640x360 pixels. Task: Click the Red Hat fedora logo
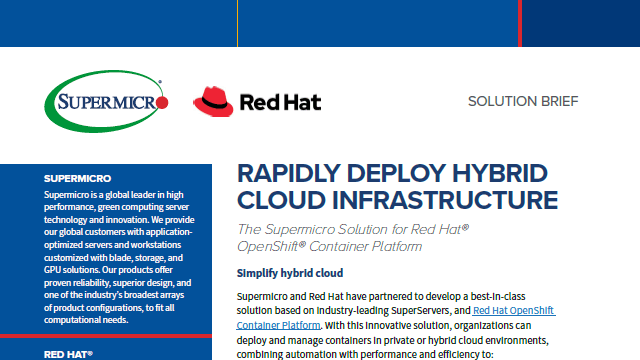213,102
